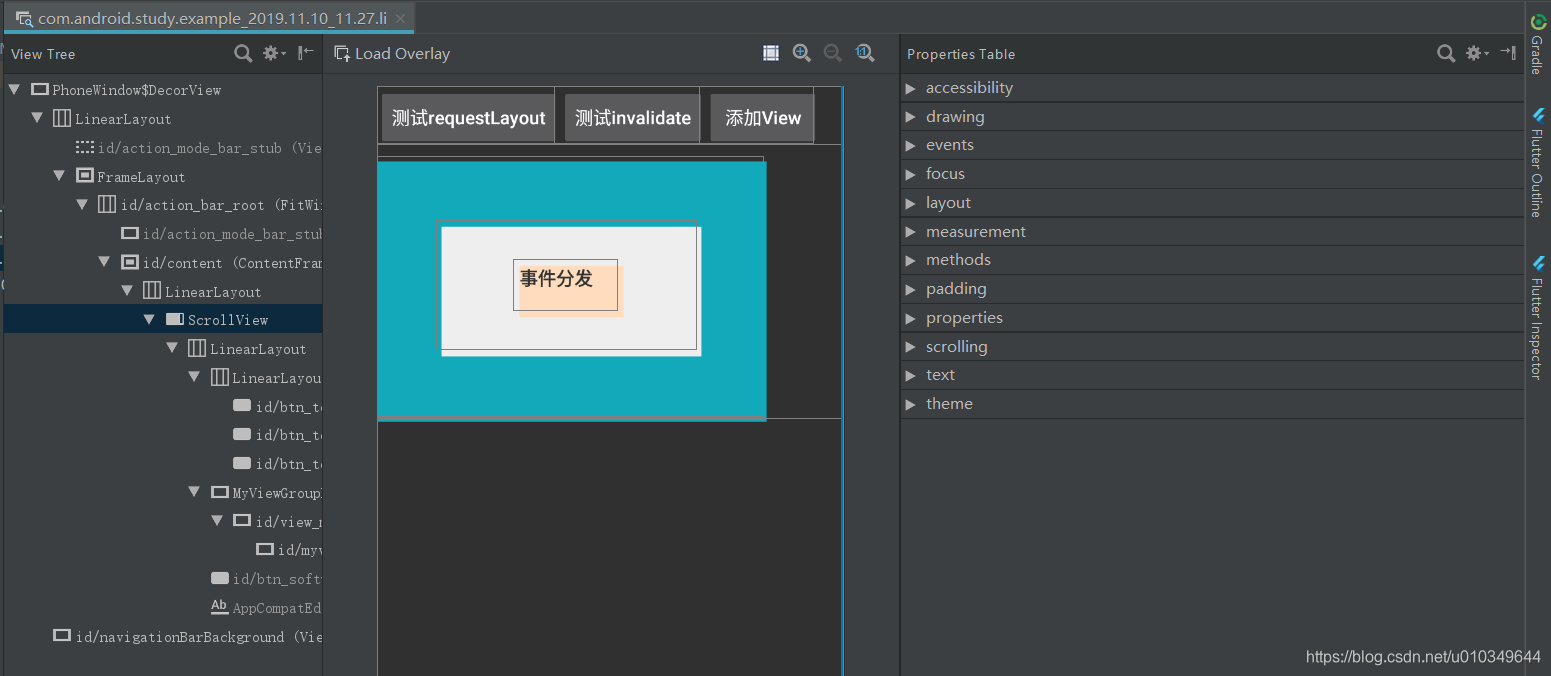Open Properties Table settings gear

coord(1476,53)
